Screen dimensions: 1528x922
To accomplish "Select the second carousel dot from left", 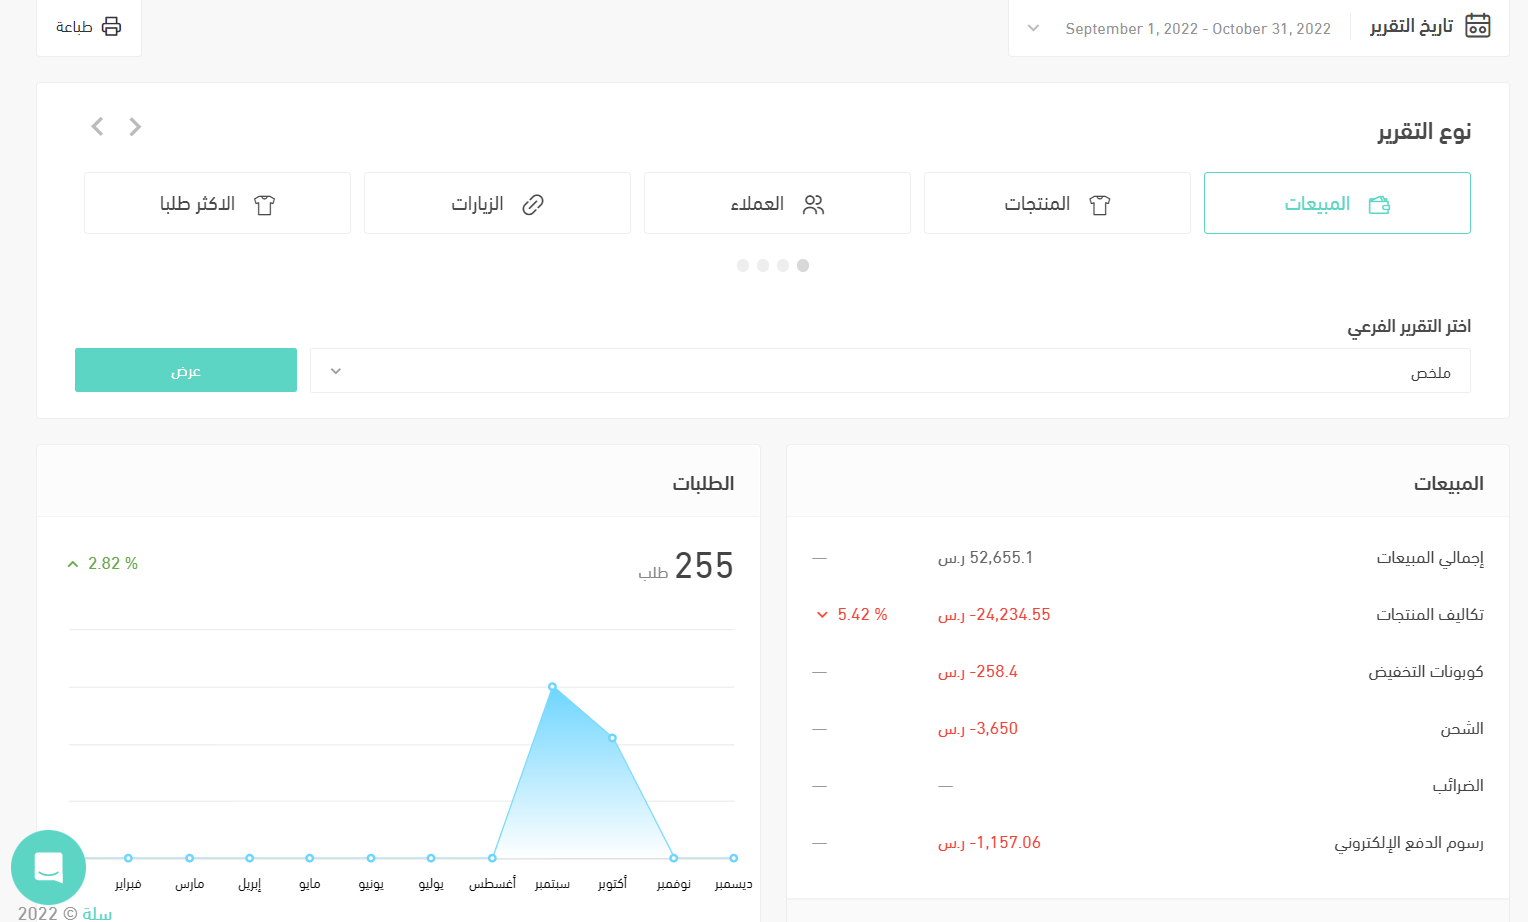I will tap(763, 266).
